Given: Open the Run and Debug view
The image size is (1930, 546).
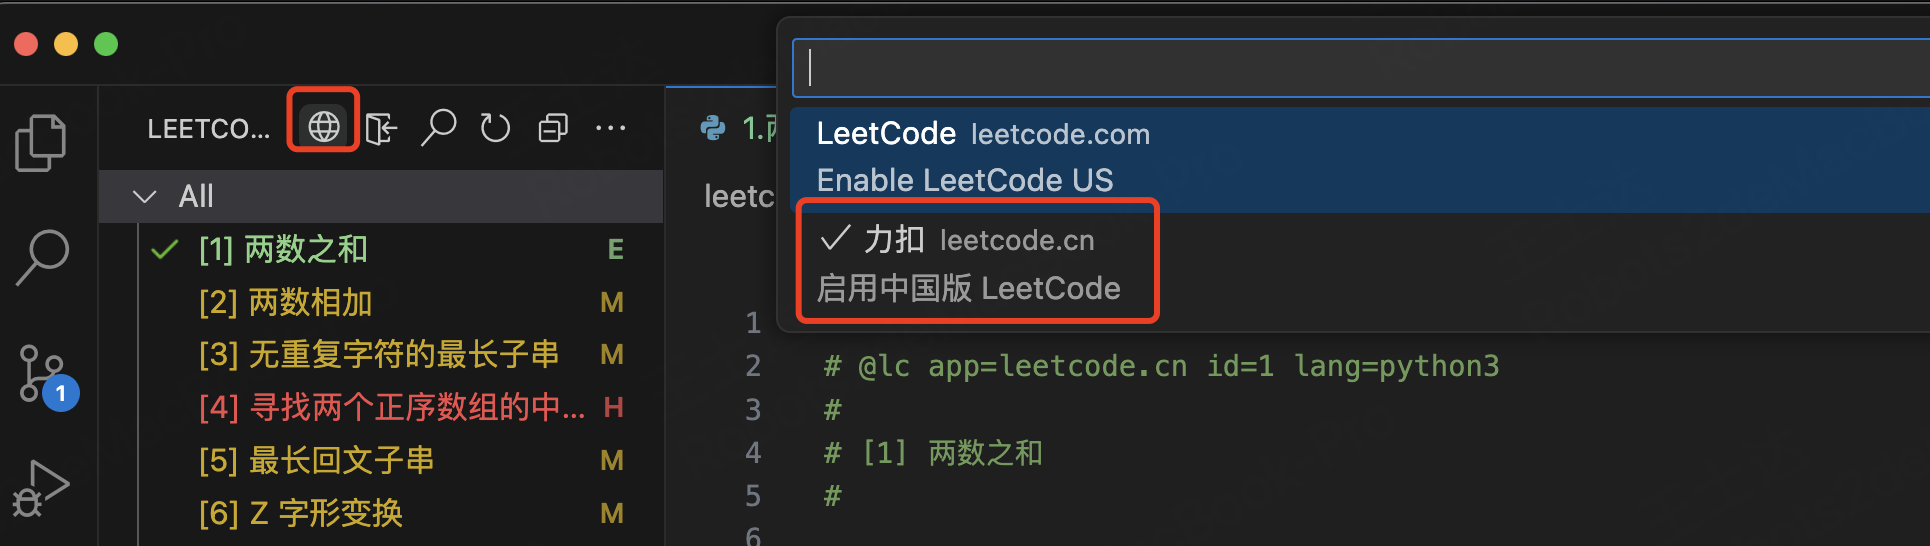Looking at the screenshot, I should tap(41, 489).
